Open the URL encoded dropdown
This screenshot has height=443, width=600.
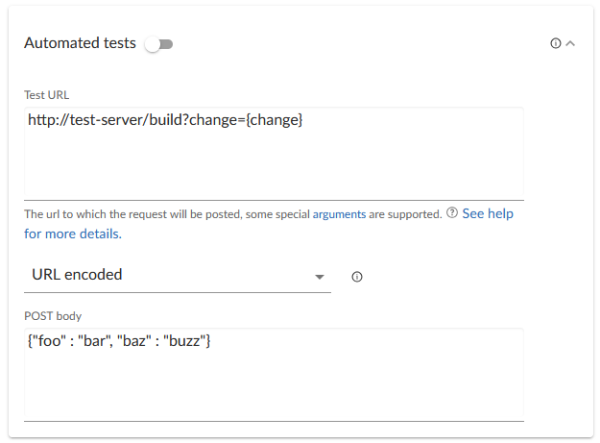pos(170,274)
